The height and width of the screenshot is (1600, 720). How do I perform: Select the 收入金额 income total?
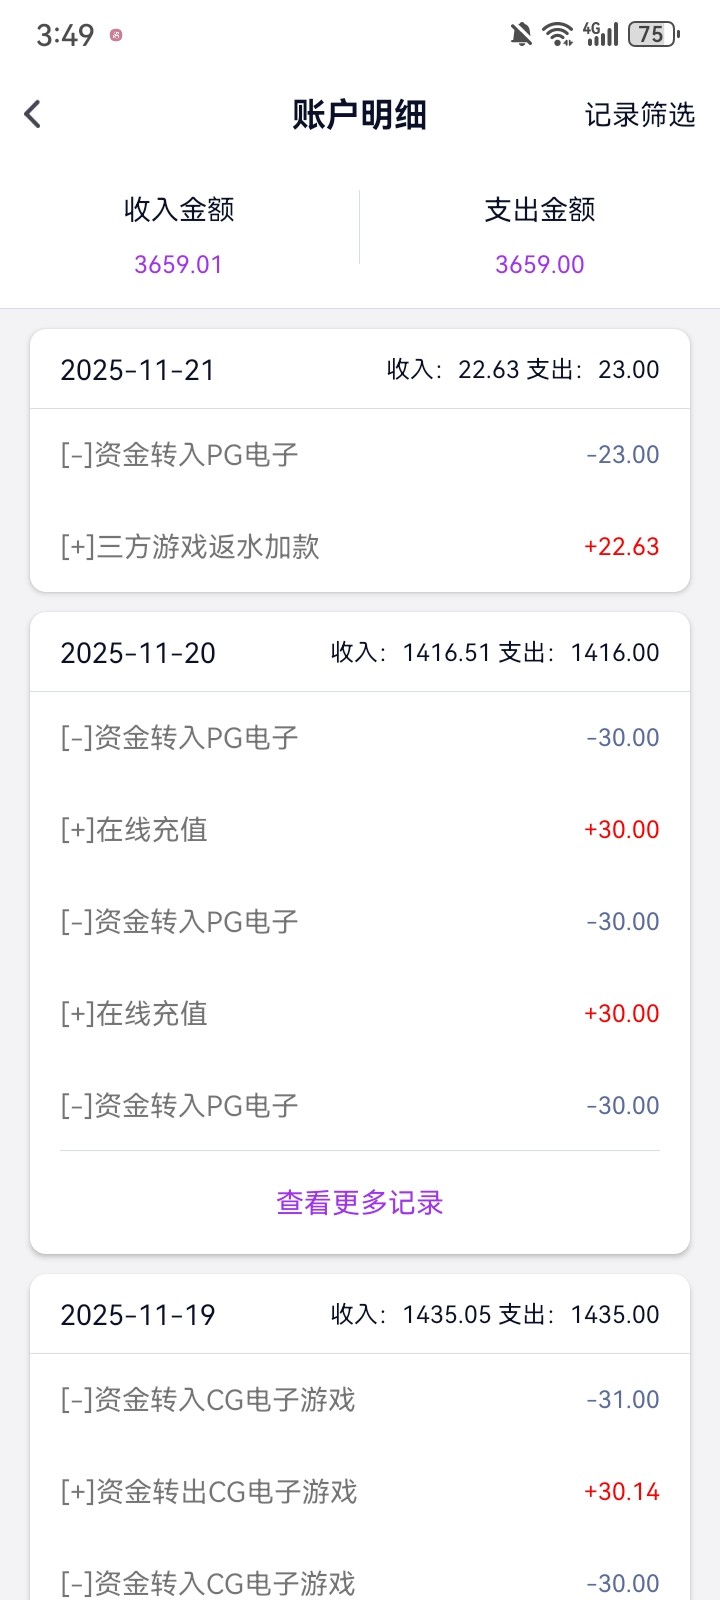click(x=179, y=210)
